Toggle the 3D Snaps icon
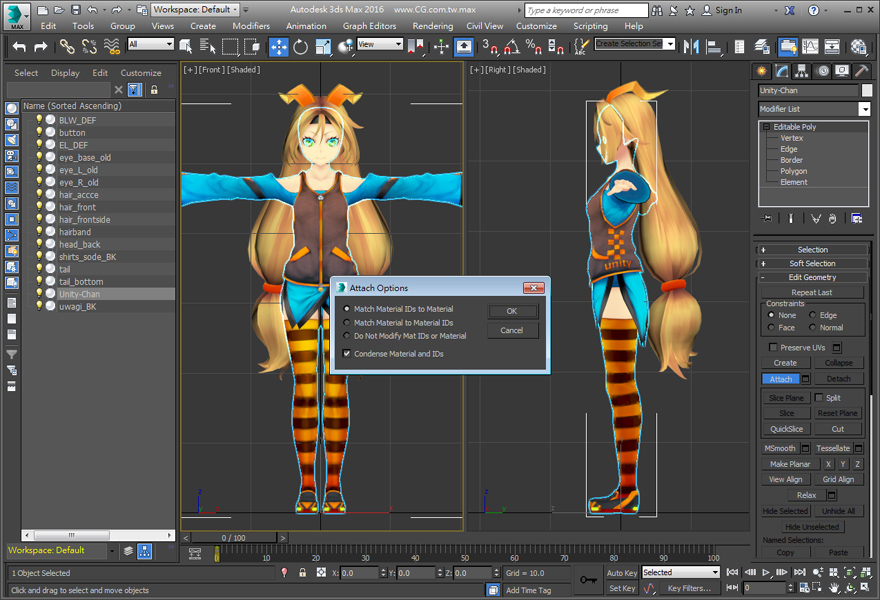The image size is (880, 600). [x=489, y=47]
